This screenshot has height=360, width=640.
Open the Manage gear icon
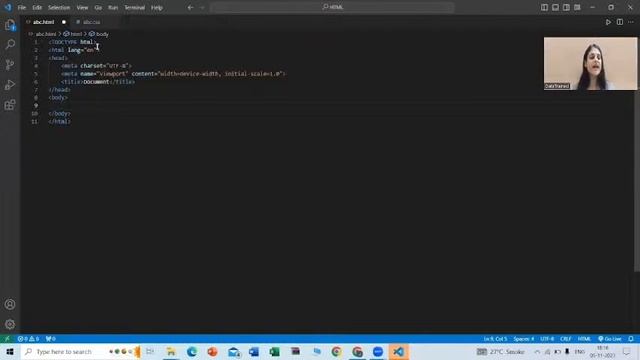(x=10, y=324)
